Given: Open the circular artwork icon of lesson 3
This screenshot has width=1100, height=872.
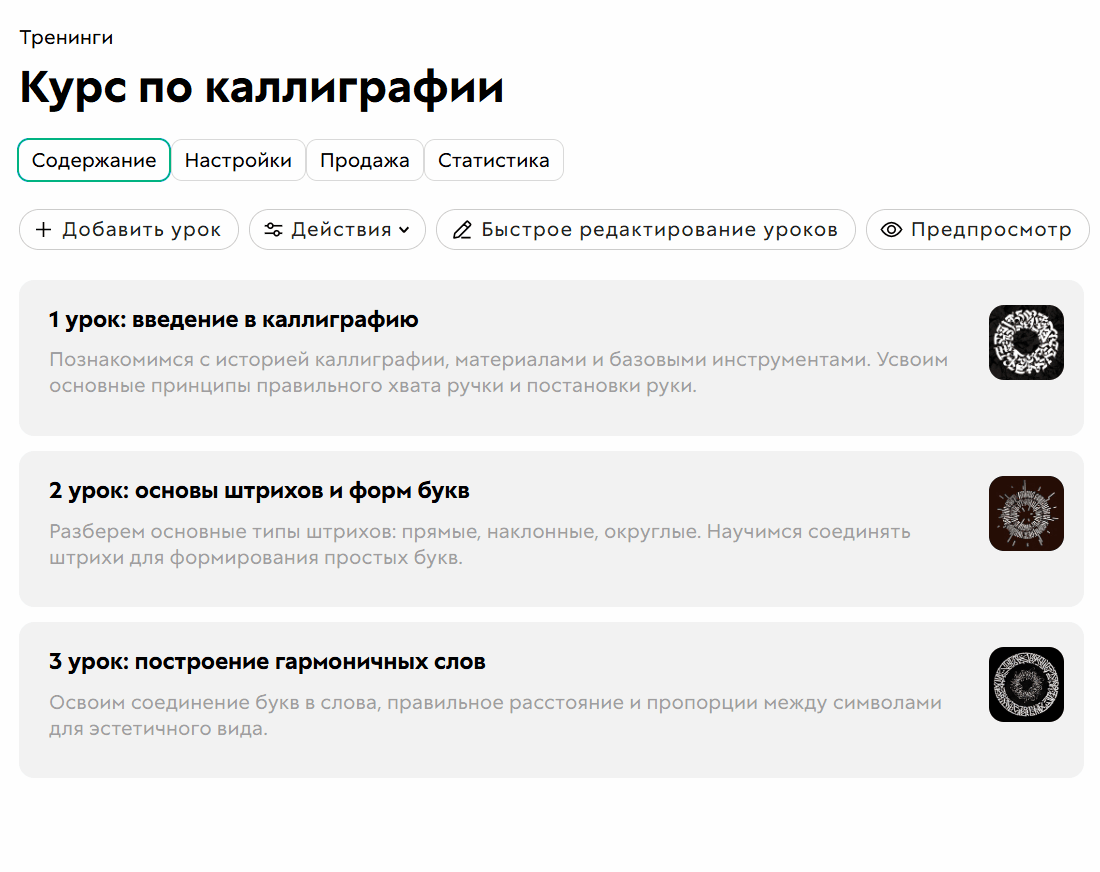Looking at the screenshot, I should coord(1026,684).
